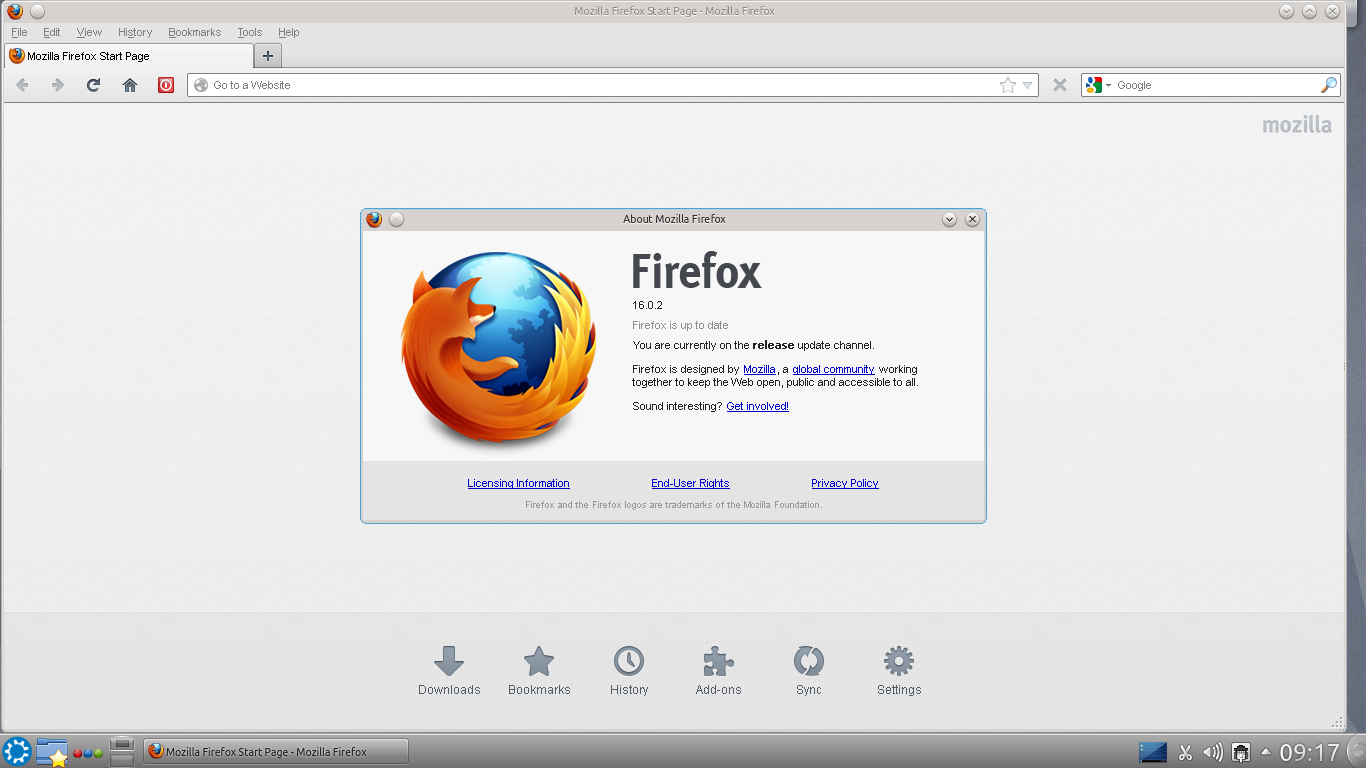This screenshot has height=768, width=1366.
Task: Open History from the start page
Action: point(629,670)
